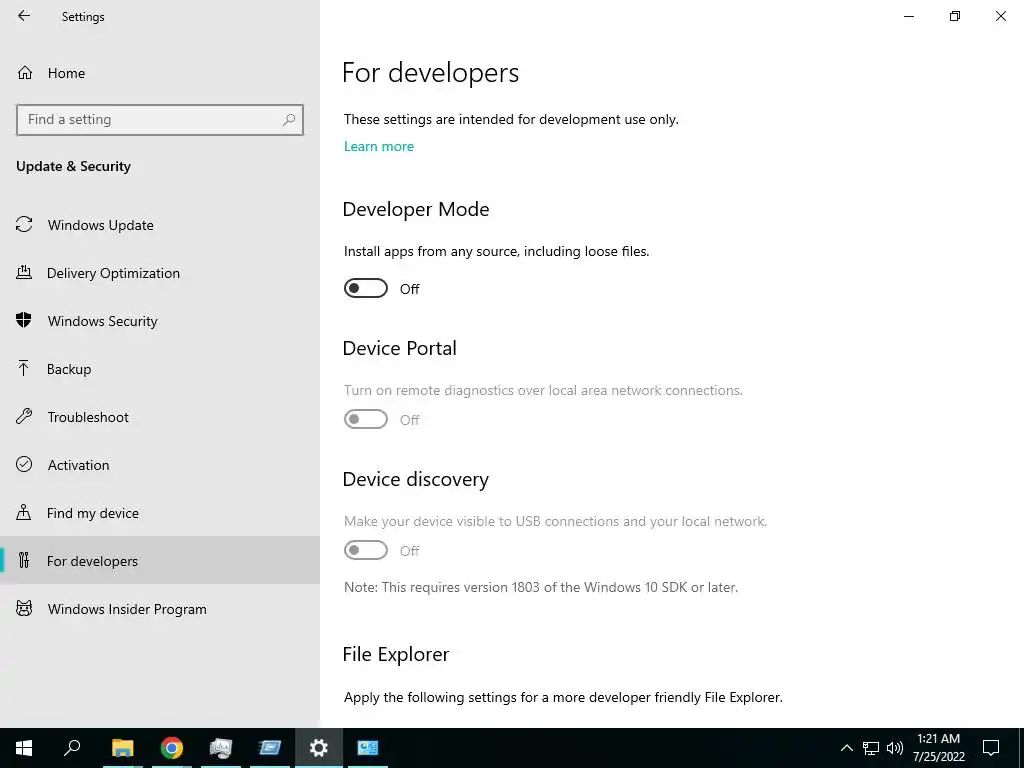This screenshot has width=1024, height=768.
Task: Select For developers in the sidebar
Action: (x=160, y=560)
